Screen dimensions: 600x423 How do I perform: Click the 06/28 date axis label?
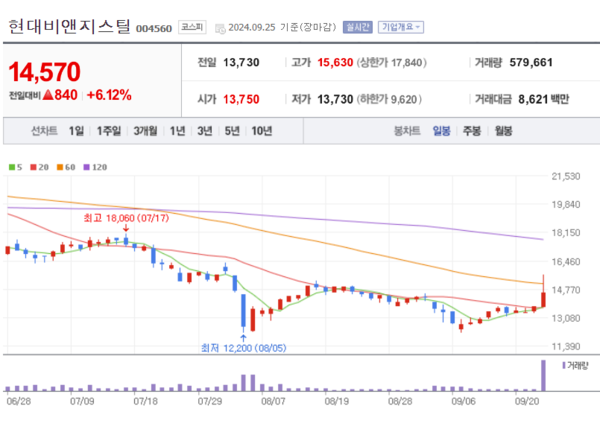19,402
